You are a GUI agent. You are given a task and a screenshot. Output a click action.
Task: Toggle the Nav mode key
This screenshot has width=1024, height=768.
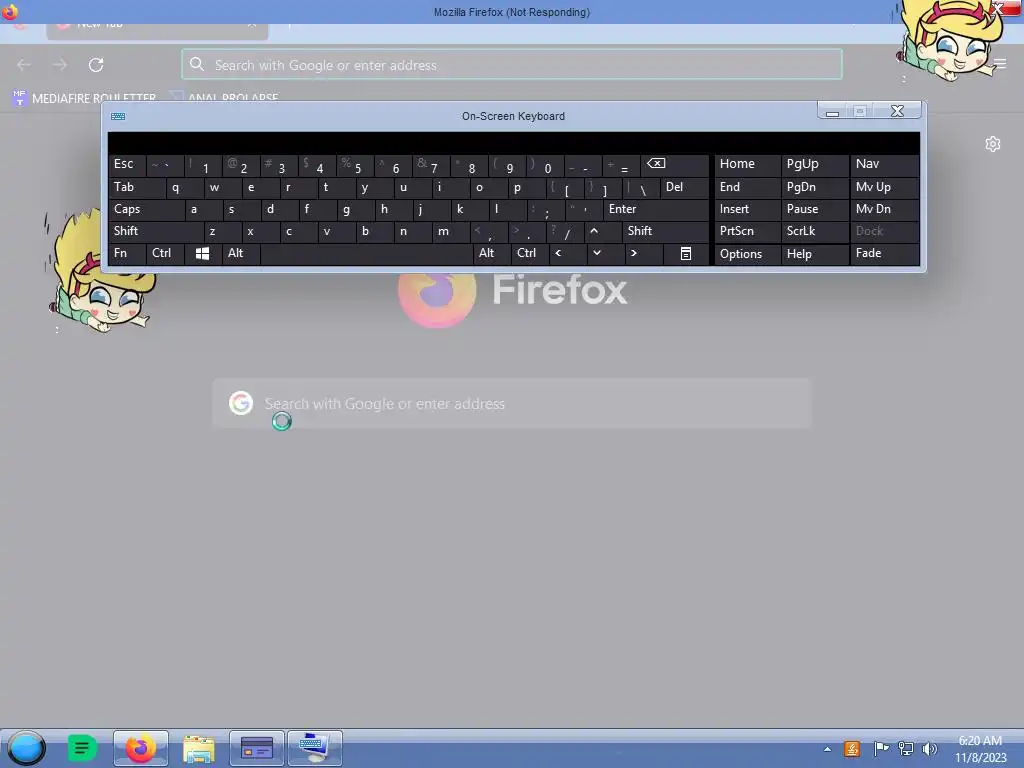[885, 165]
